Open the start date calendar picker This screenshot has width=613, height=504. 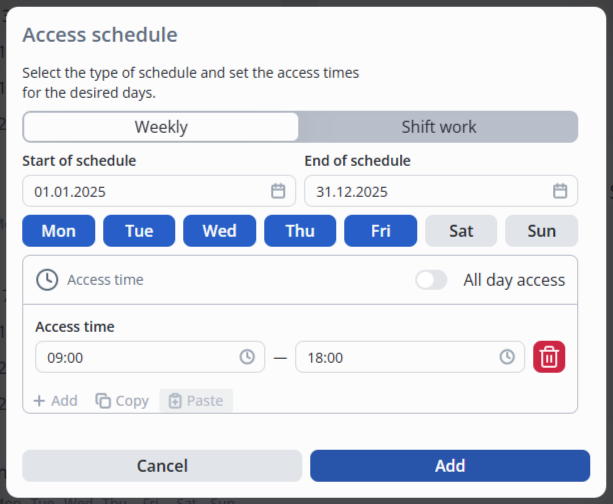click(x=278, y=191)
